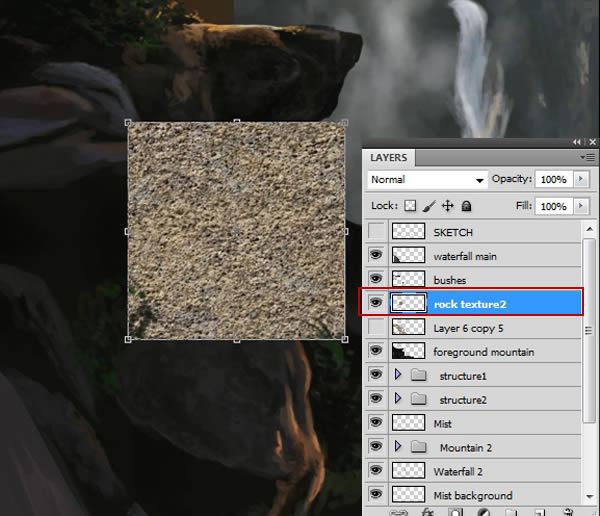The height and width of the screenshot is (516, 600).
Task: Show the SKETCH layer visibility box
Action: [376, 231]
